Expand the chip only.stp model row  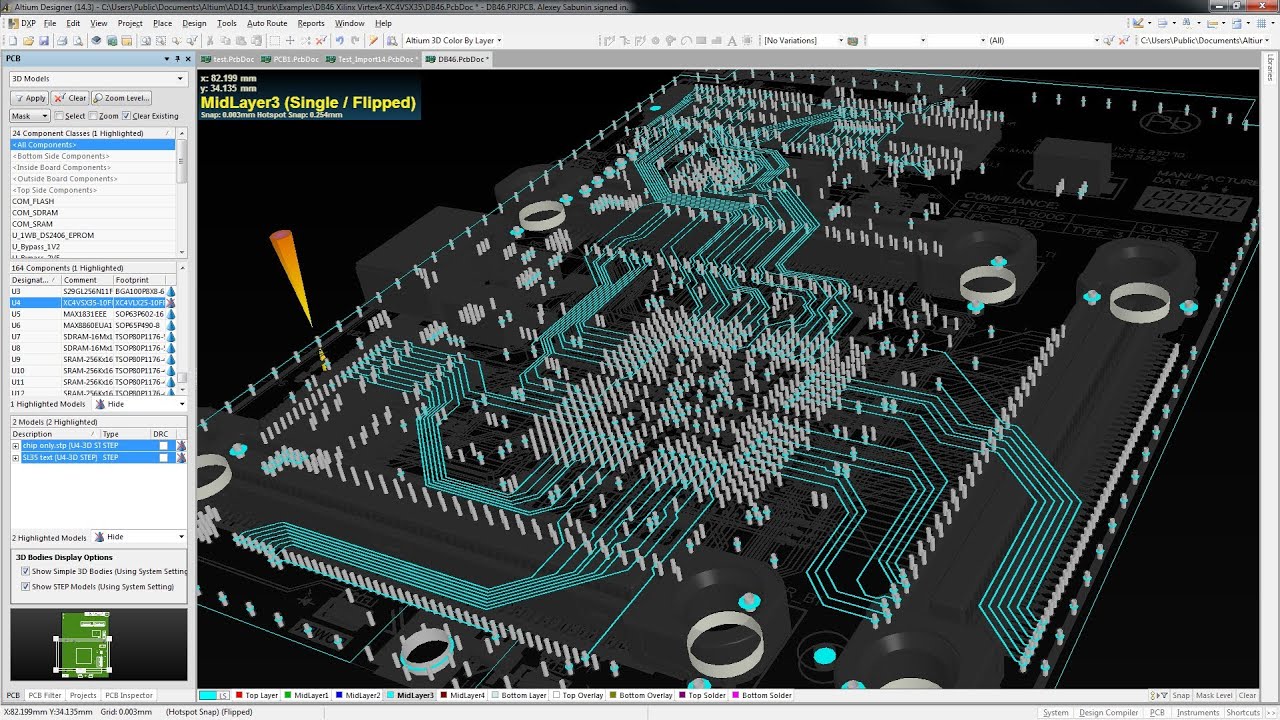tap(15, 446)
